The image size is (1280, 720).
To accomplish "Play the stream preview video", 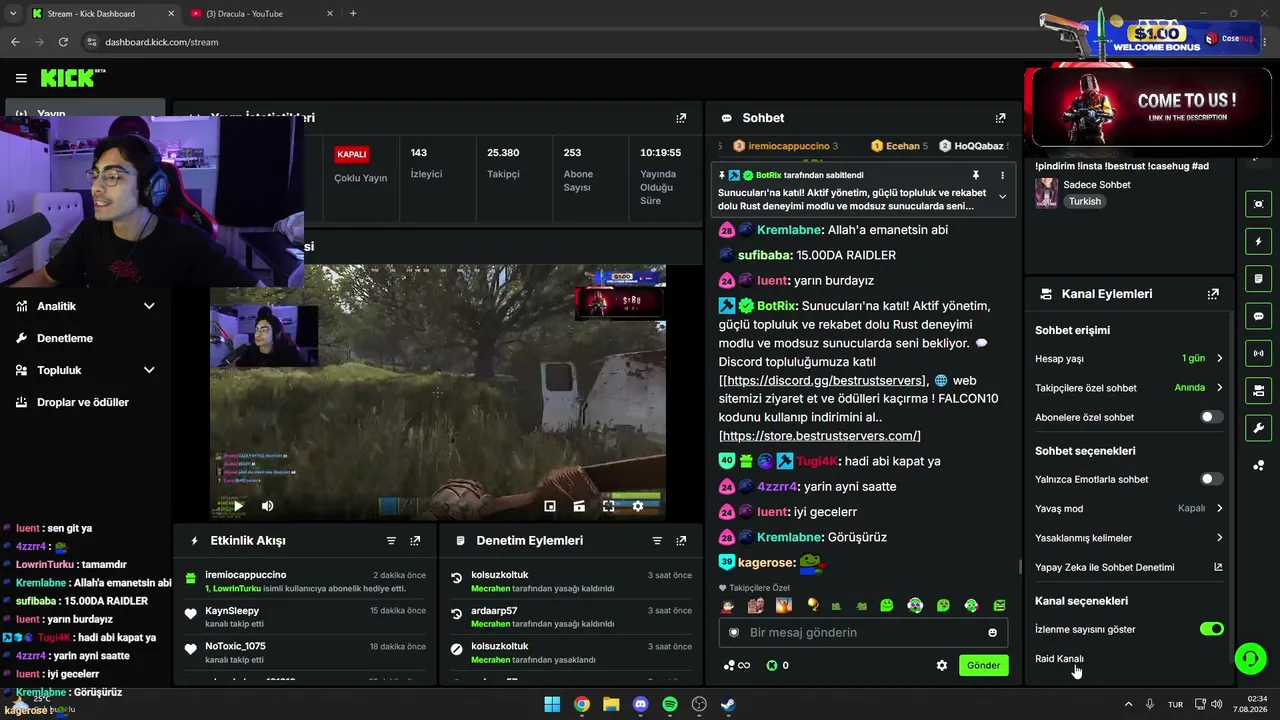I will point(238,506).
